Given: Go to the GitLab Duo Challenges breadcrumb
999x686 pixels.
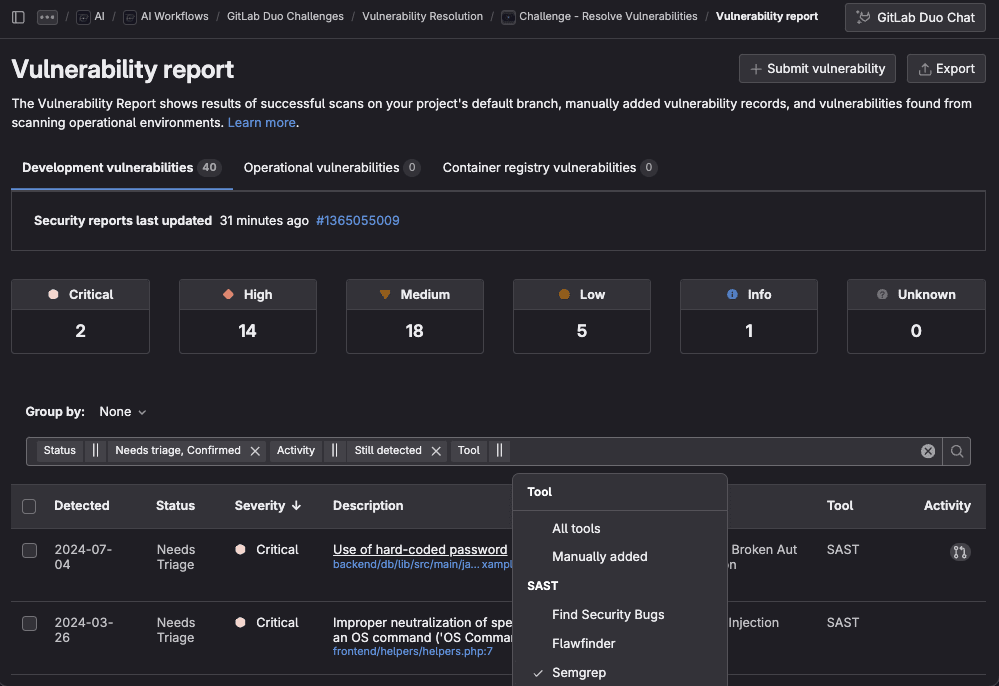Looking at the screenshot, I should tap(285, 17).
